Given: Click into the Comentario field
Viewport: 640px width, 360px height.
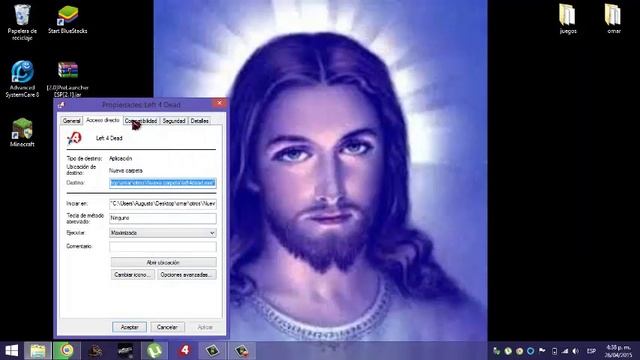Looking at the screenshot, I should tap(162, 246).
